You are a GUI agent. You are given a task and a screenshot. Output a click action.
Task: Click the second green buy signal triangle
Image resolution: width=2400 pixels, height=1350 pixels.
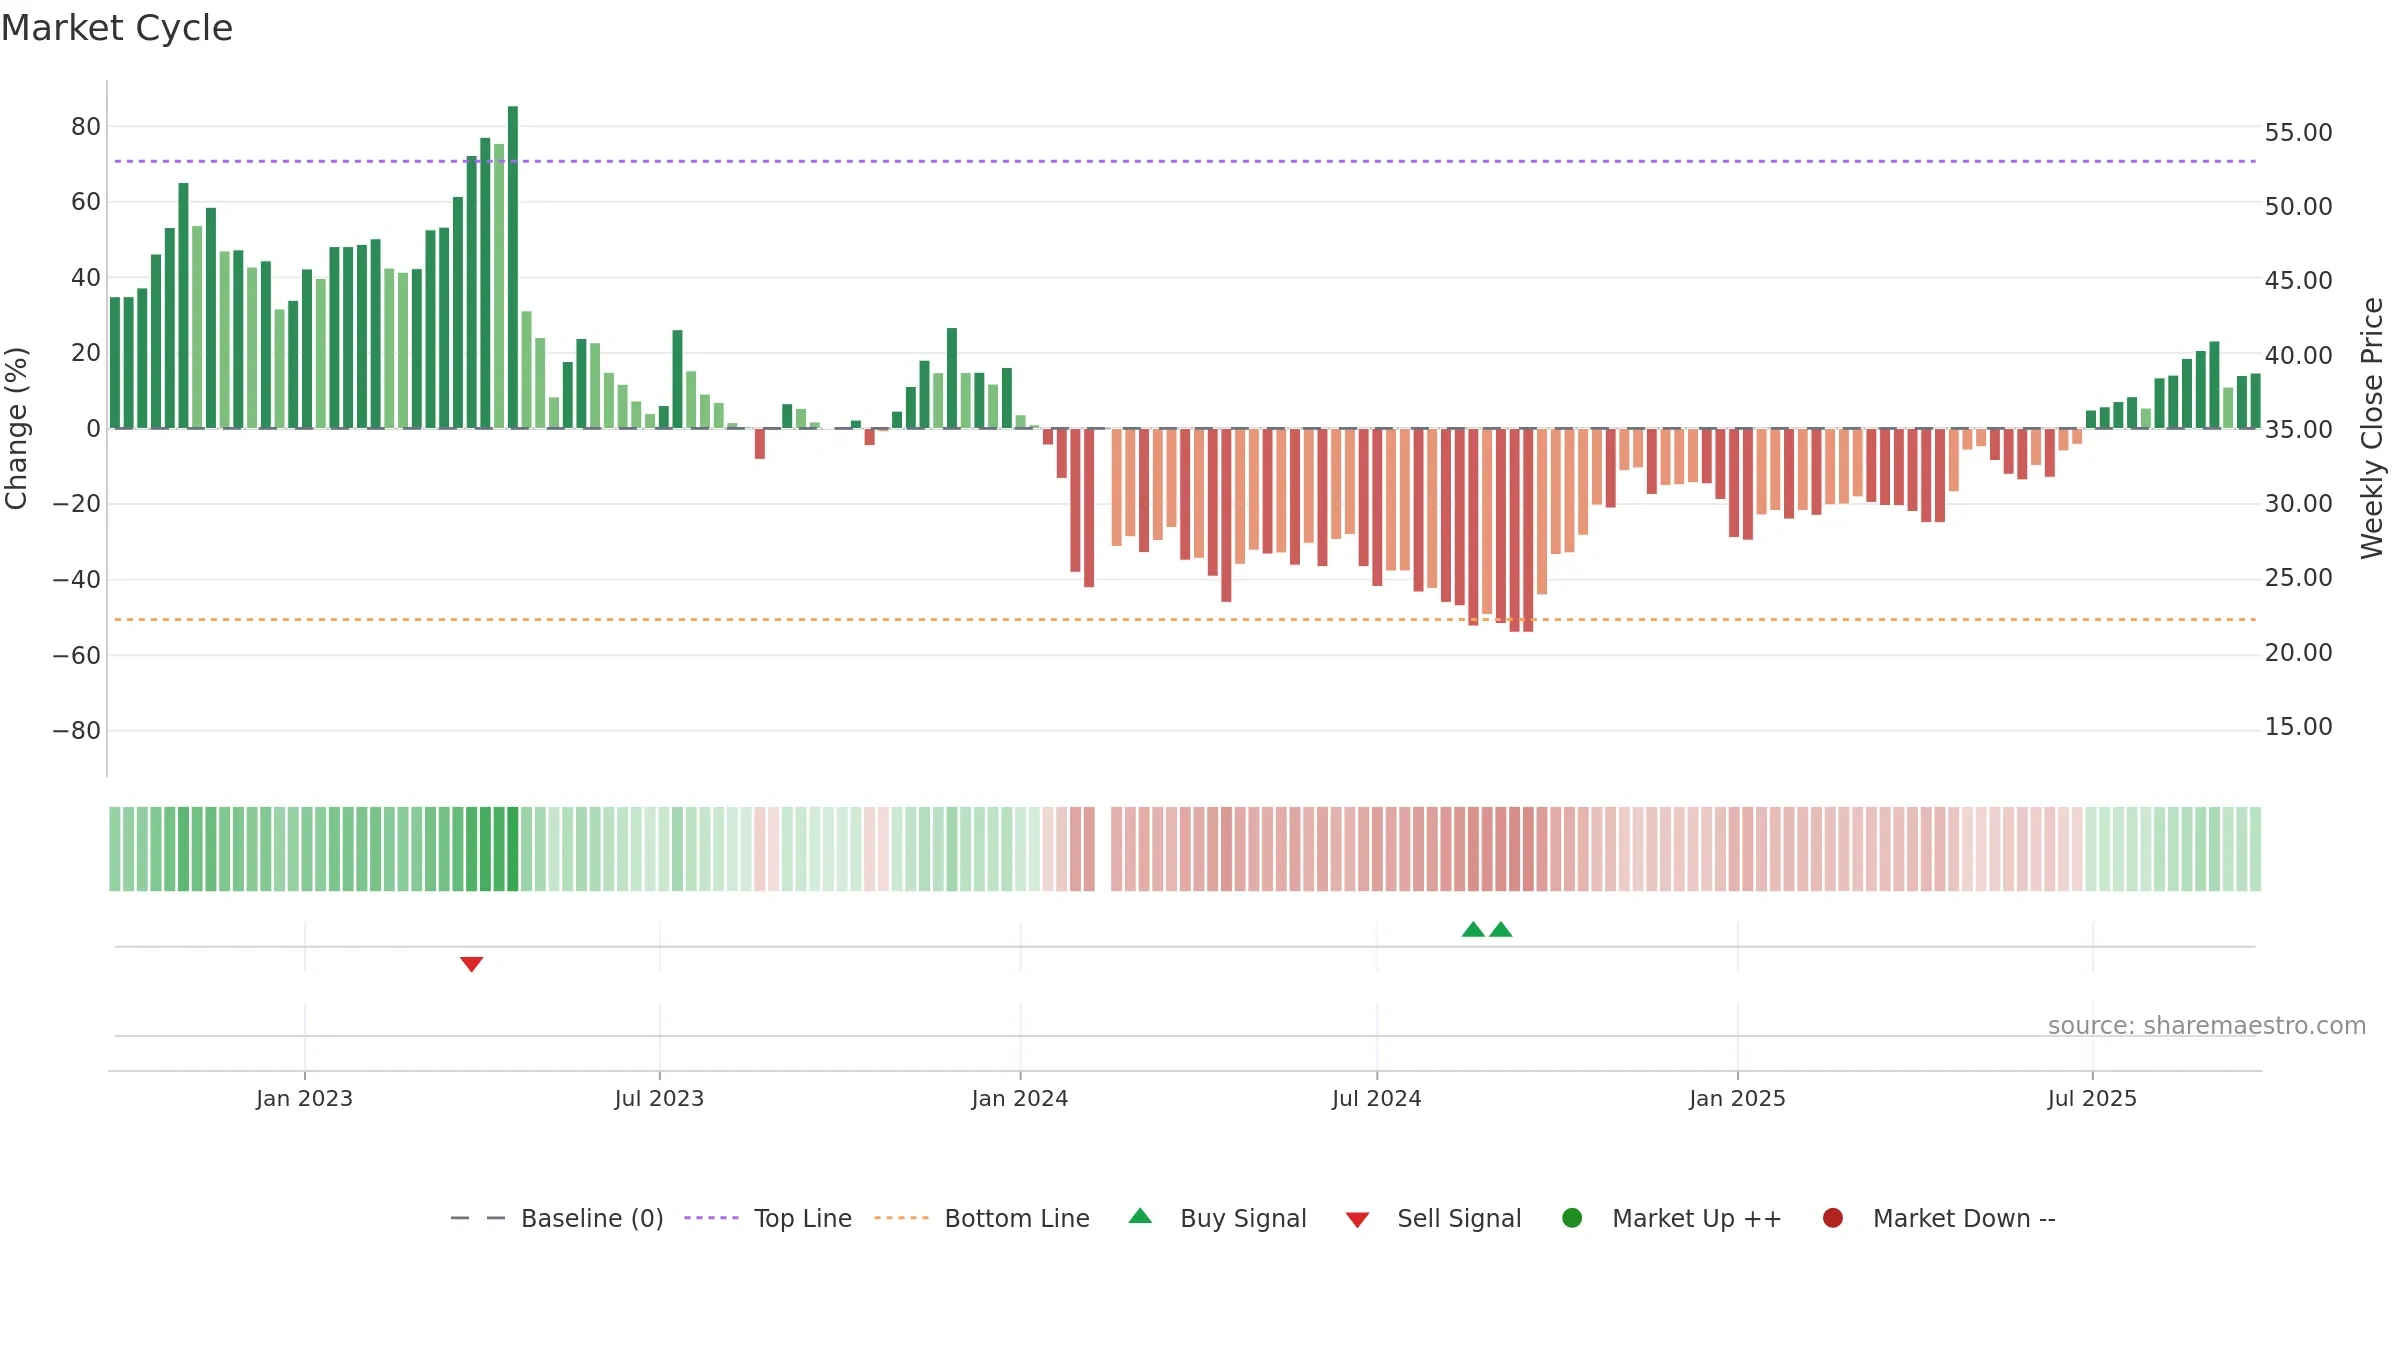(1500, 929)
